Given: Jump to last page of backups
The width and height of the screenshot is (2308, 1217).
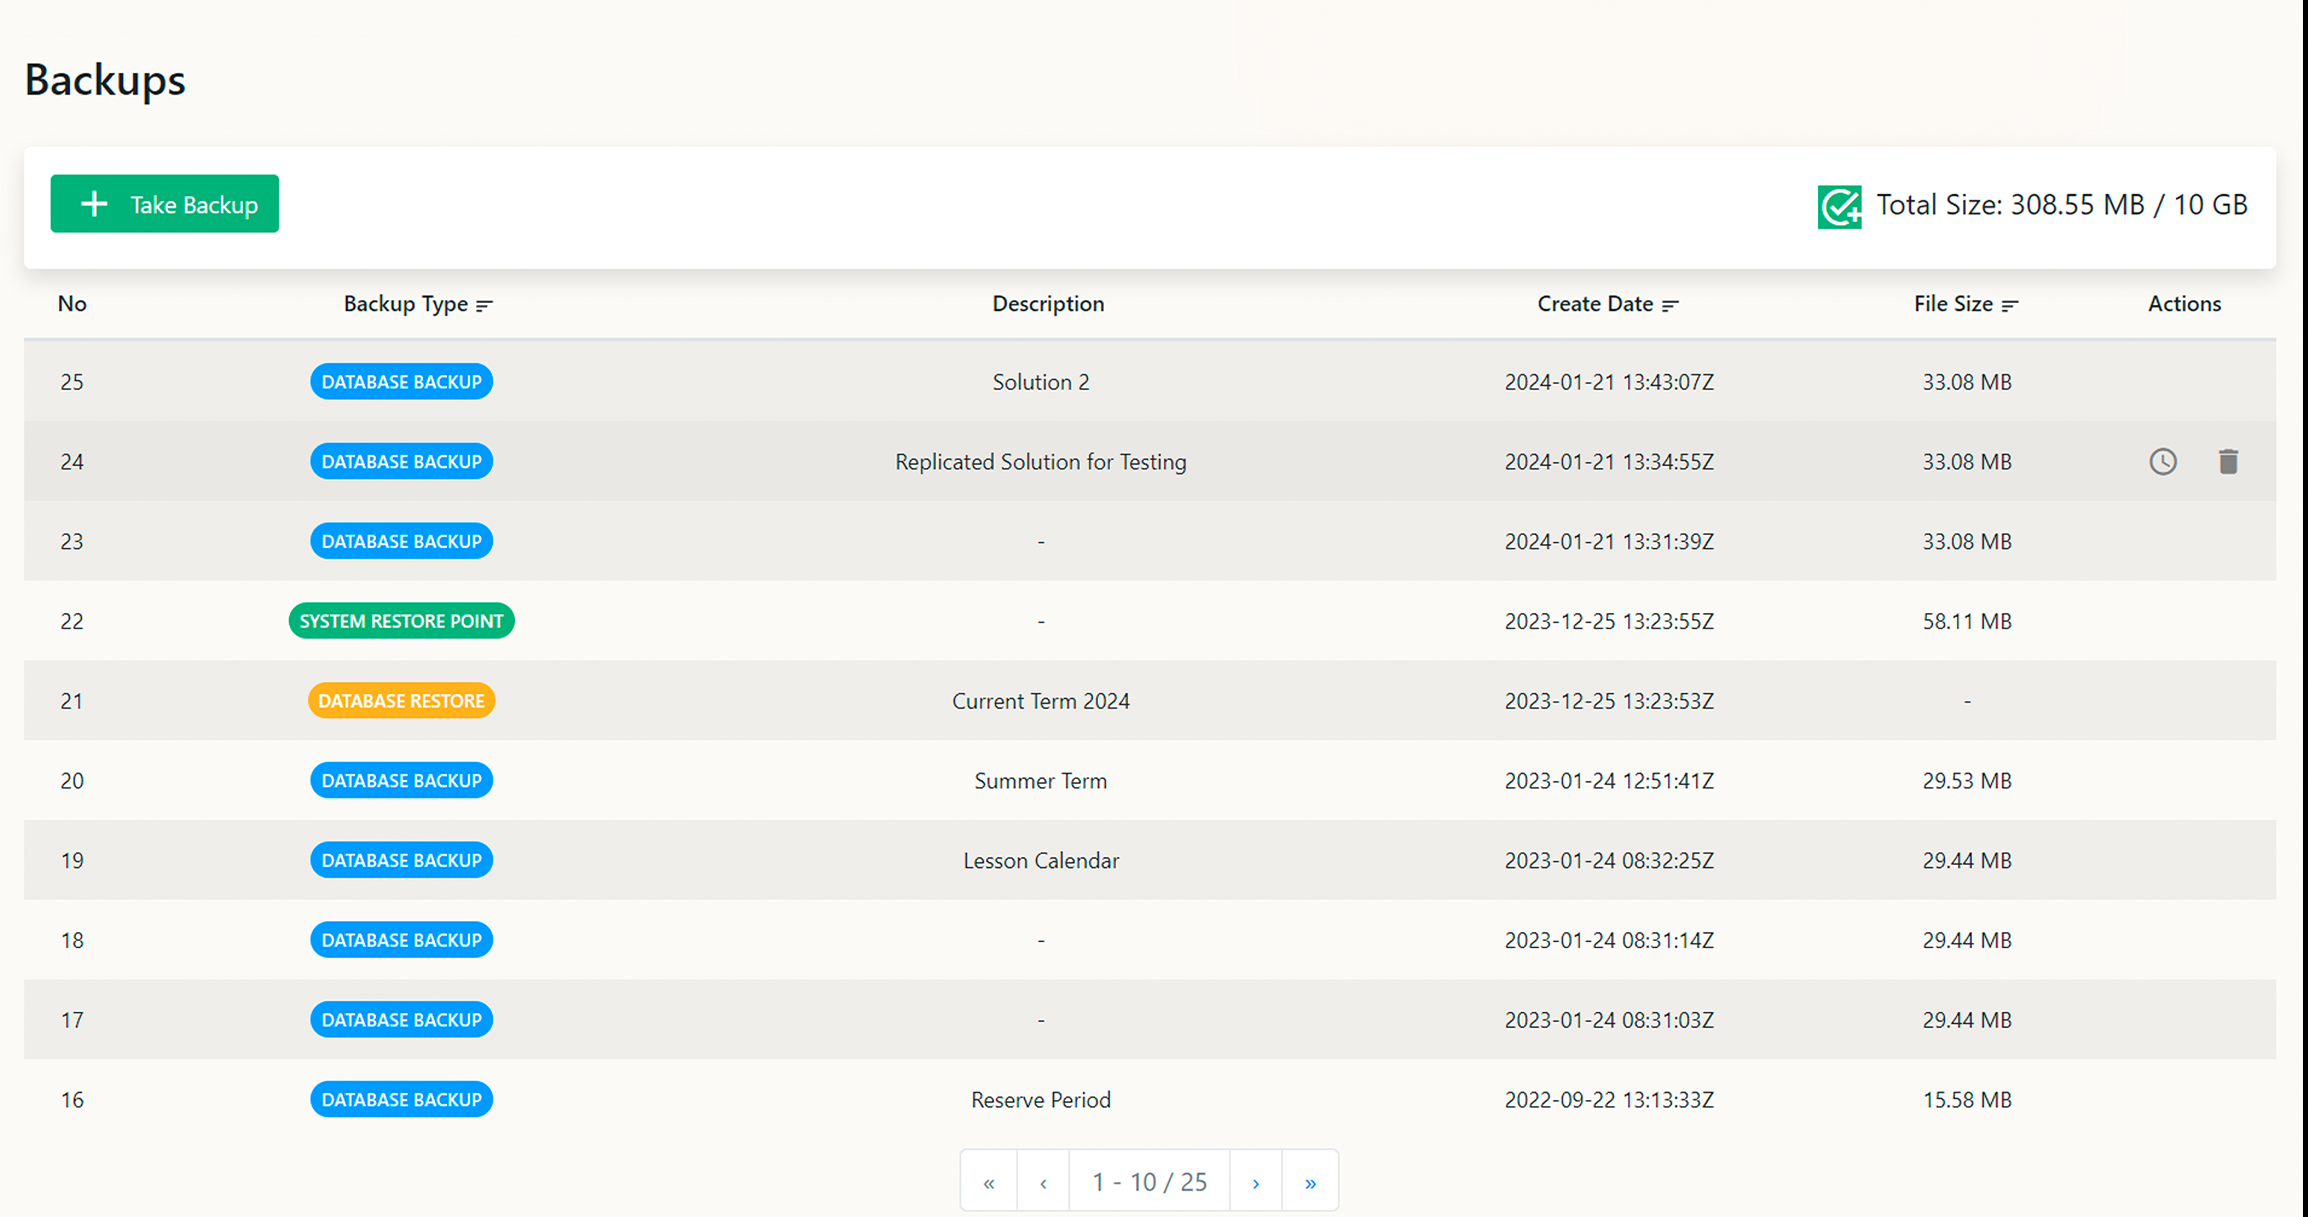Looking at the screenshot, I should 1310,1182.
